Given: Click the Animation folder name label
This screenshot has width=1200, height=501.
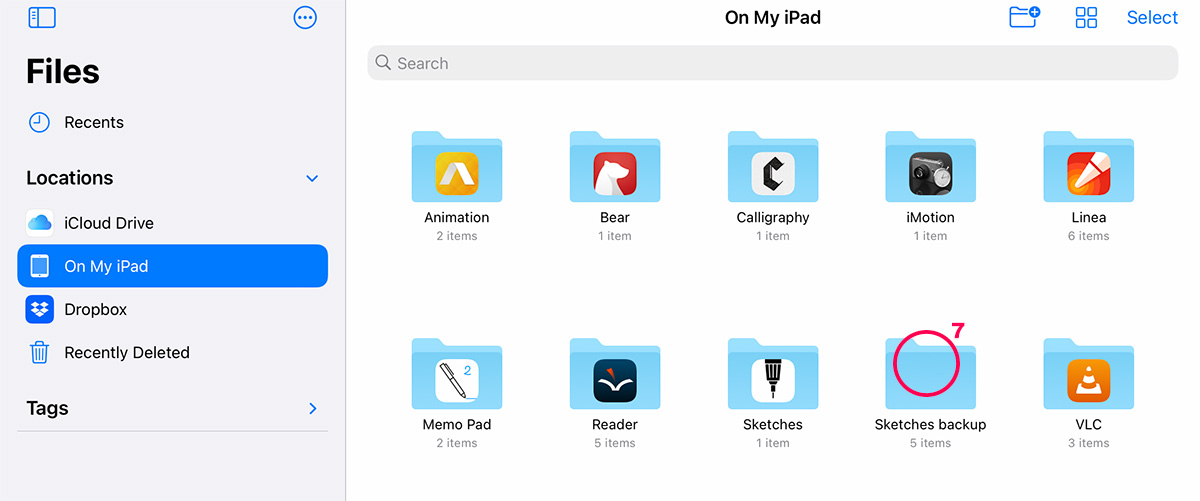Looking at the screenshot, I should [x=457, y=217].
